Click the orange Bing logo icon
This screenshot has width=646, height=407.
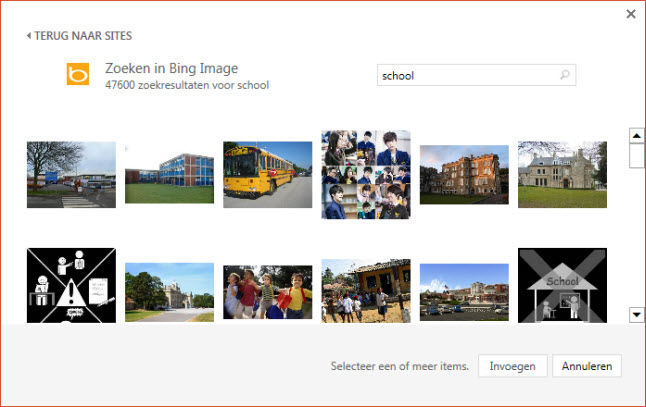pyautogui.click(x=78, y=74)
